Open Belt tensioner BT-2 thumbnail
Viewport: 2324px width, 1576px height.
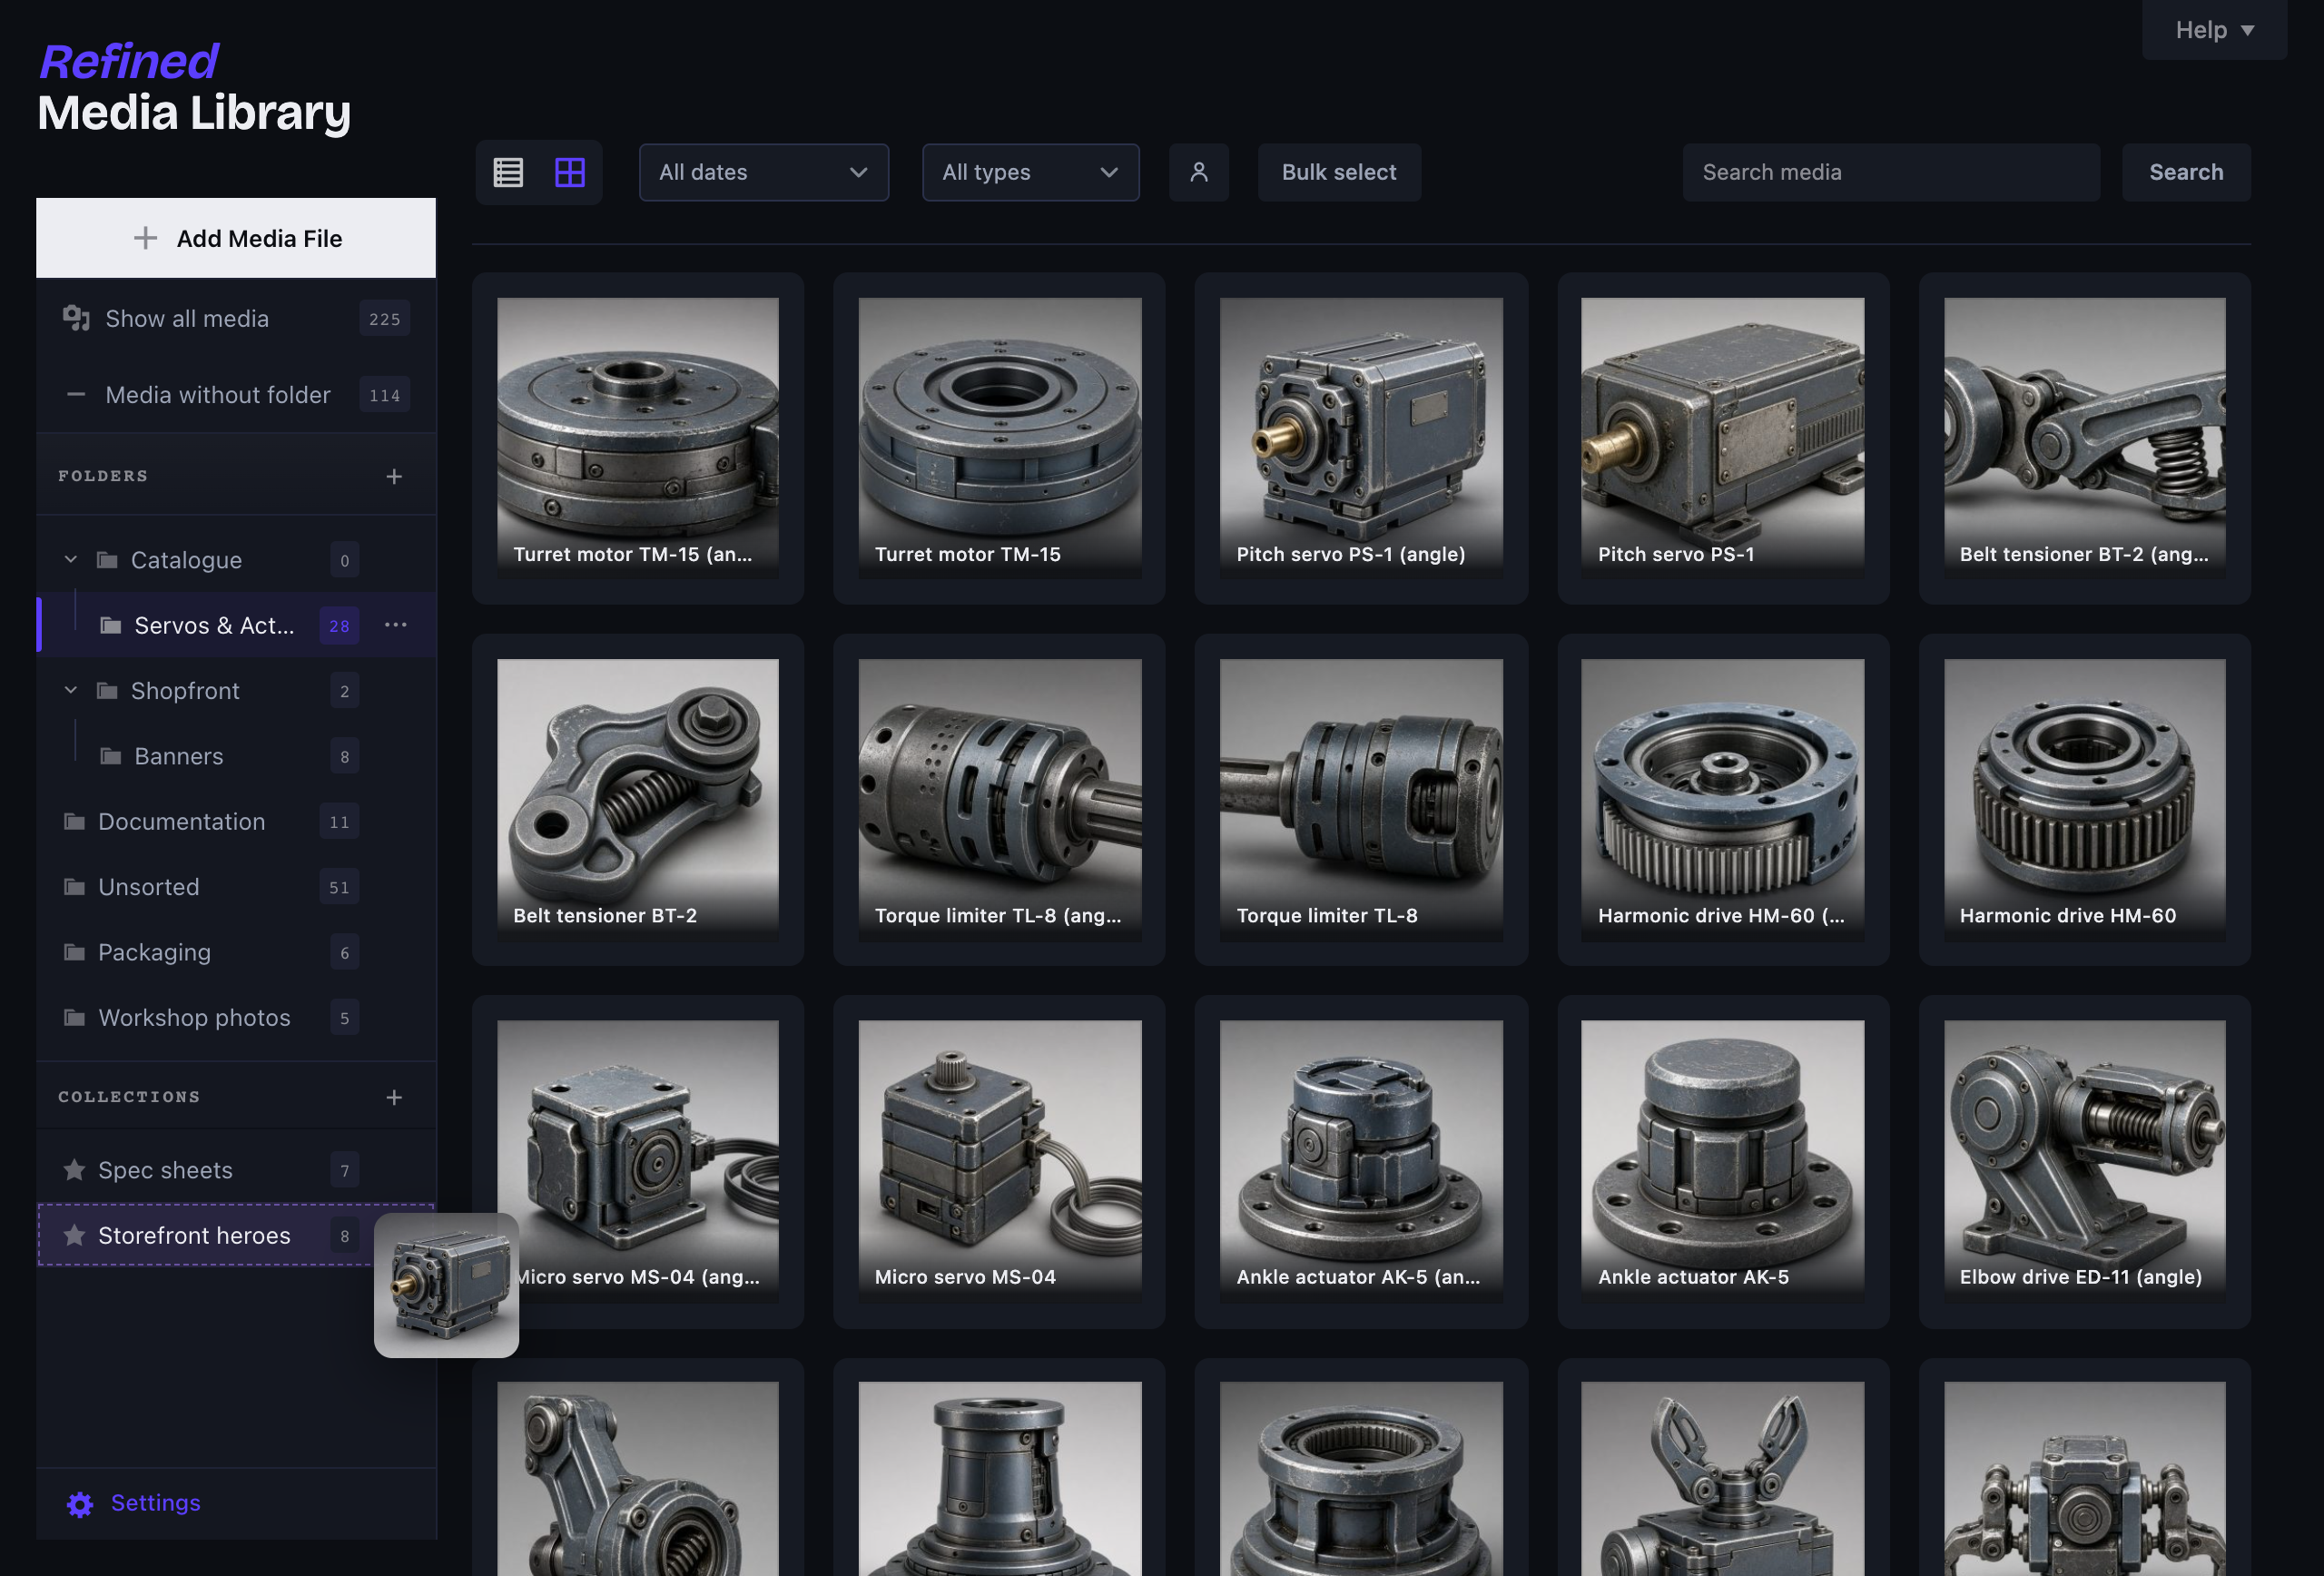[637, 799]
